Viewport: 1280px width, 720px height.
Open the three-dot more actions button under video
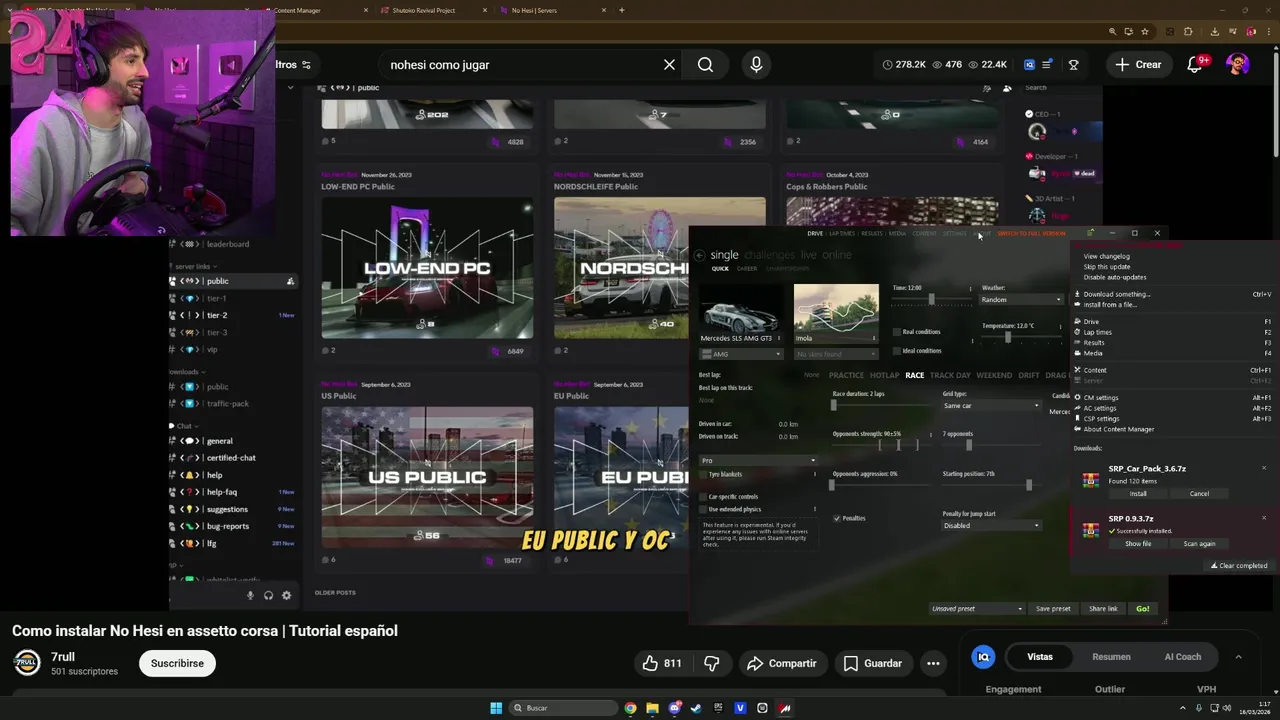[933, 663]
